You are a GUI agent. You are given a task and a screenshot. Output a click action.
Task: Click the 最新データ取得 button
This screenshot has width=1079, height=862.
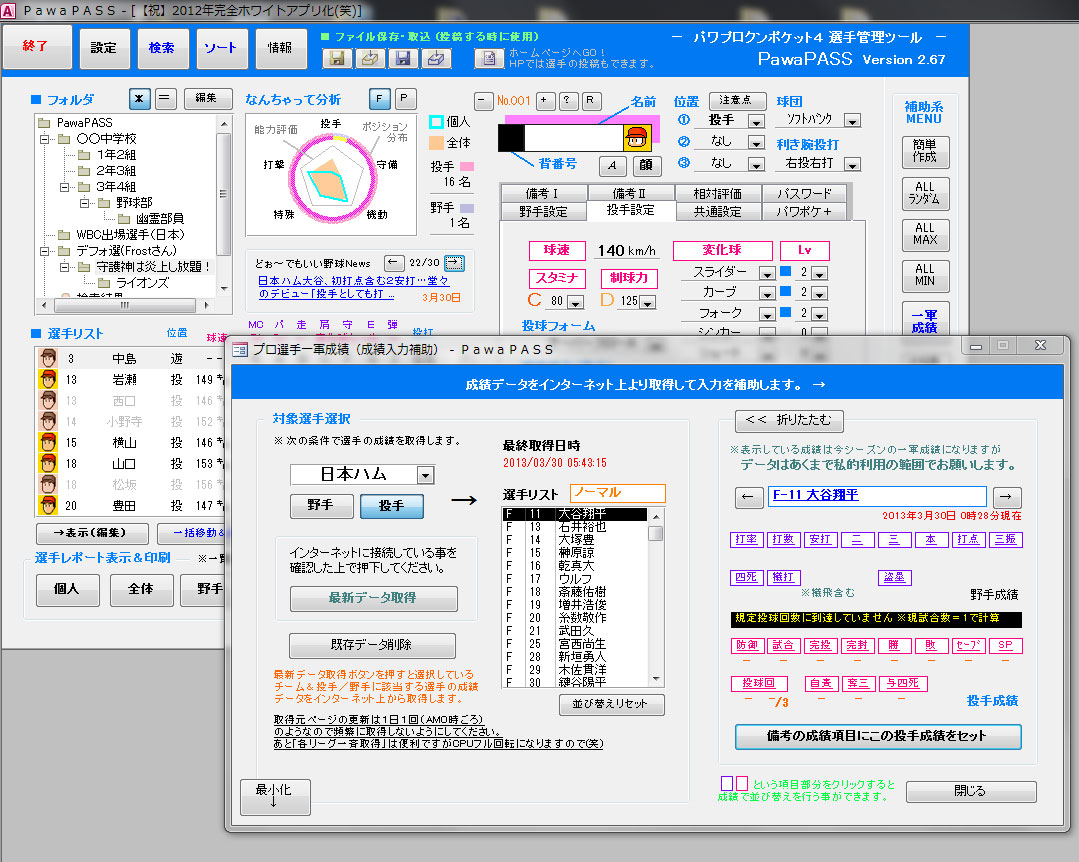tap(373, 598)
